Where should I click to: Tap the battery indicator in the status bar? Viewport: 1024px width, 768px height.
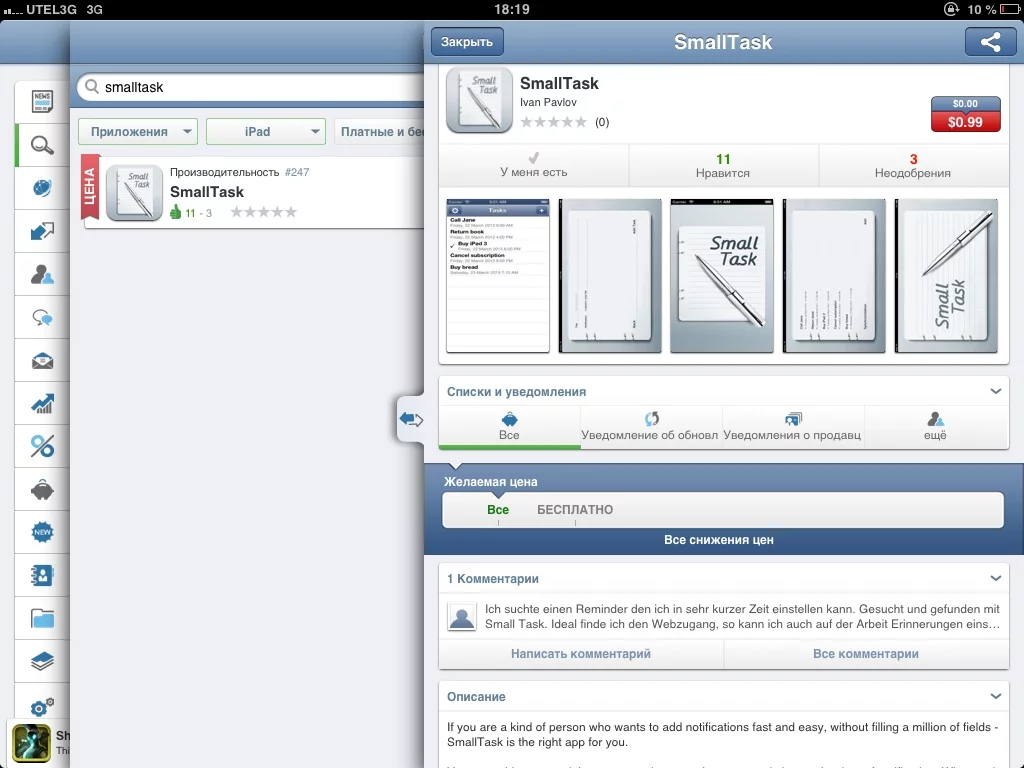[1009, 9]
